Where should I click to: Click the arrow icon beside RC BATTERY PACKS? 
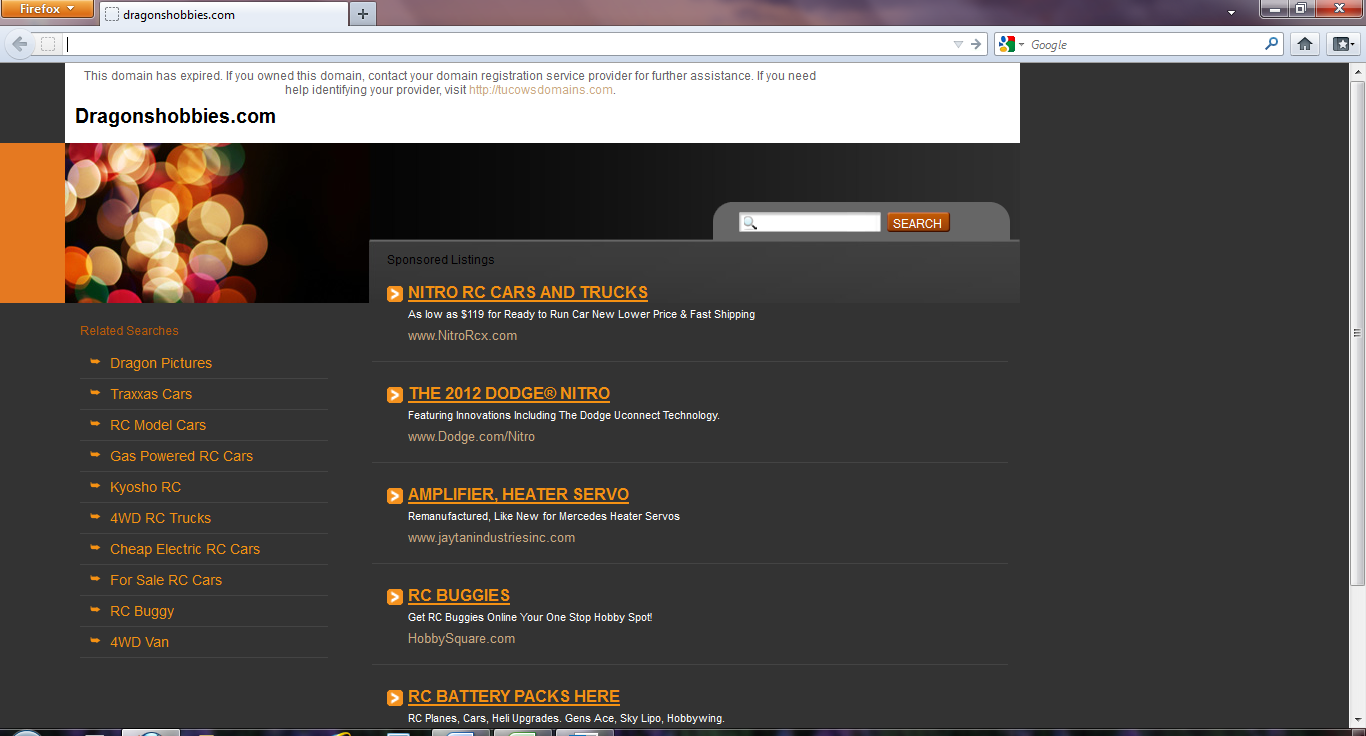click(395, 698)
